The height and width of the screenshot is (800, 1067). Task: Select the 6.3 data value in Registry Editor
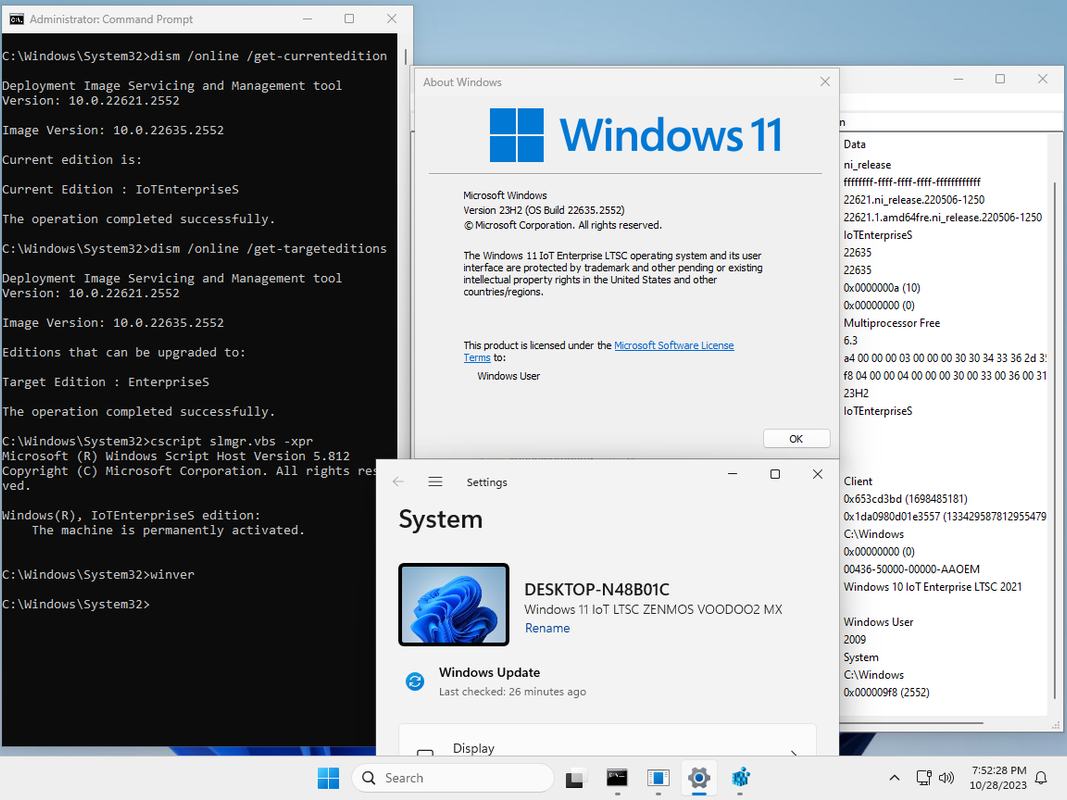pos(851,340)
